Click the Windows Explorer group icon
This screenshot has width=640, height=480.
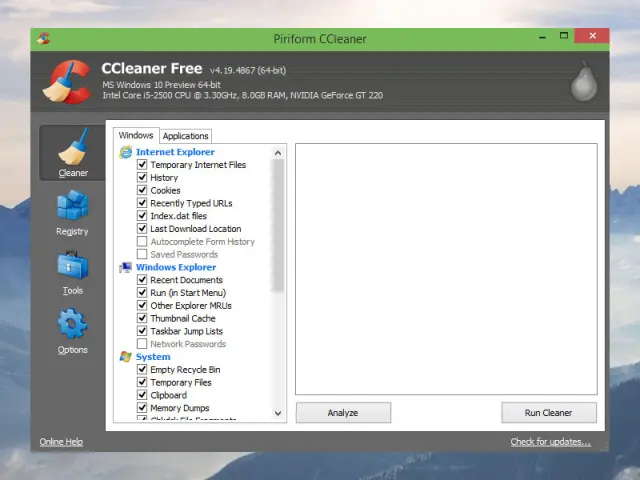(126, 268)
